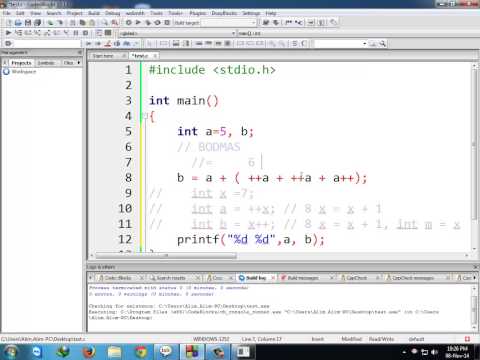The image size is (480, 360).
Task: Switch to the Start here tab
Action: coord(103,56)
